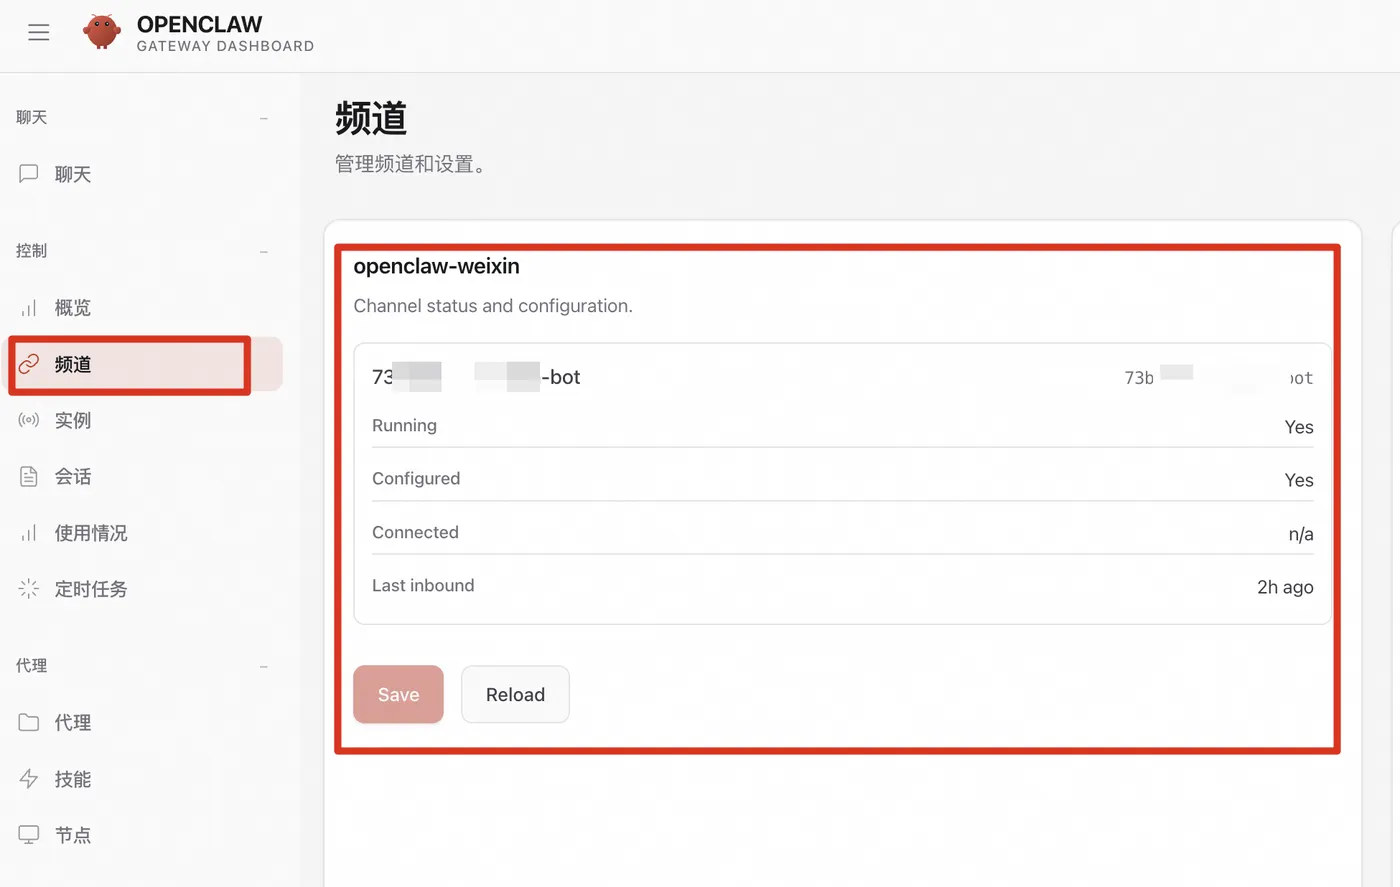Click the spinner icon beside 定时任务
The width and height of the screenshot is (1400, 887).
[x=29, y=589]
